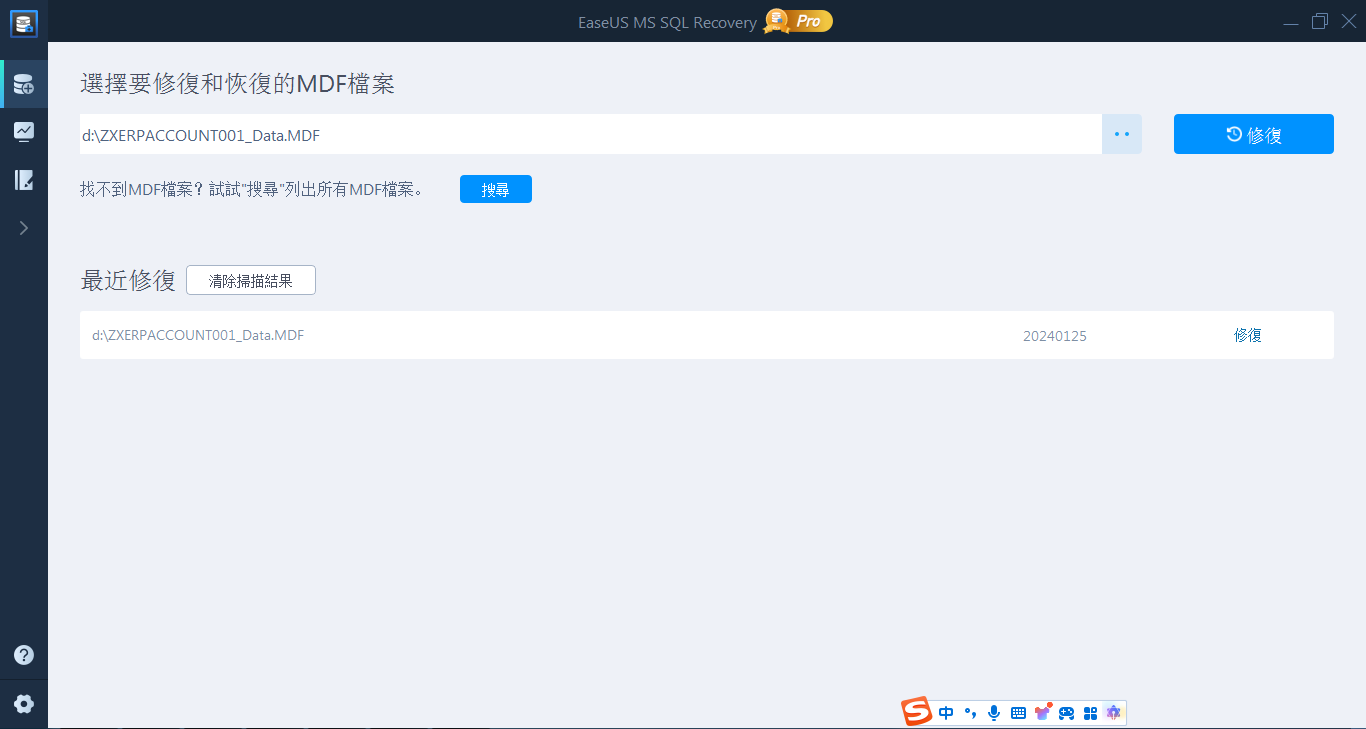1366x729 pixels.
Task: Click the purple star icon in IME bar
Action: coord(1113,713)
